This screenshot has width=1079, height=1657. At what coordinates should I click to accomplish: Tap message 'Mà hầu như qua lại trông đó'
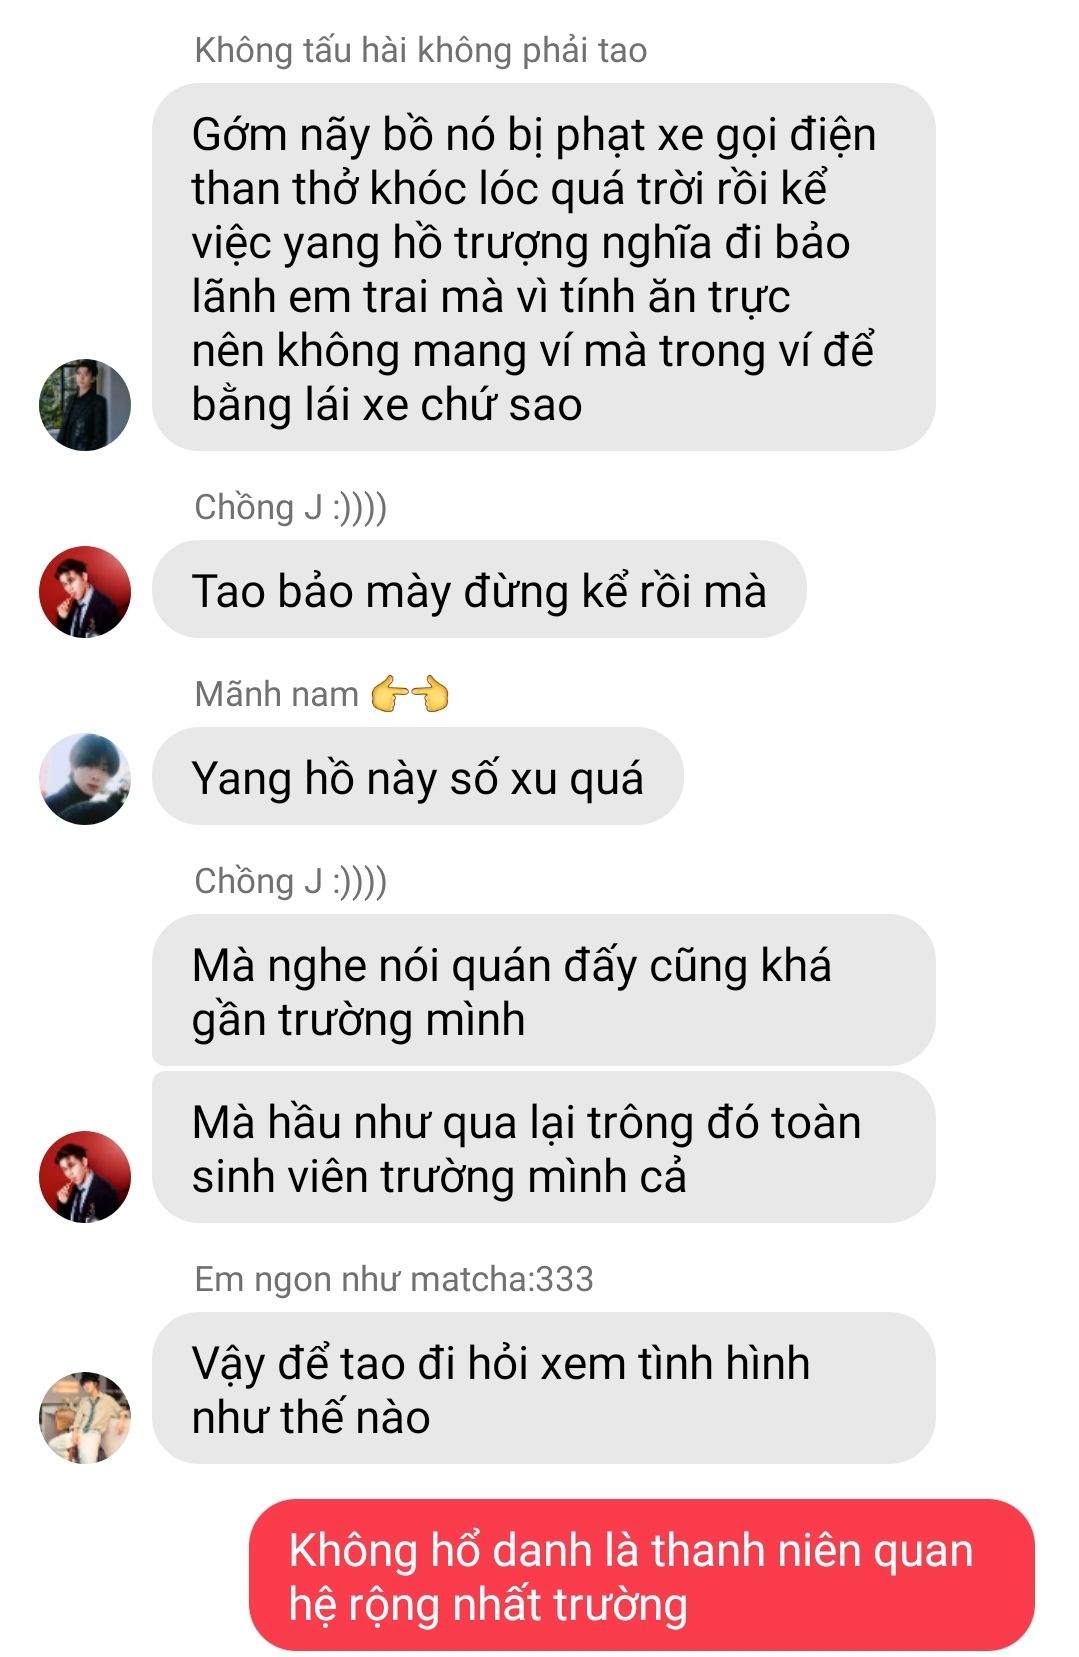pyautogui.click(x=543, y=1147)
